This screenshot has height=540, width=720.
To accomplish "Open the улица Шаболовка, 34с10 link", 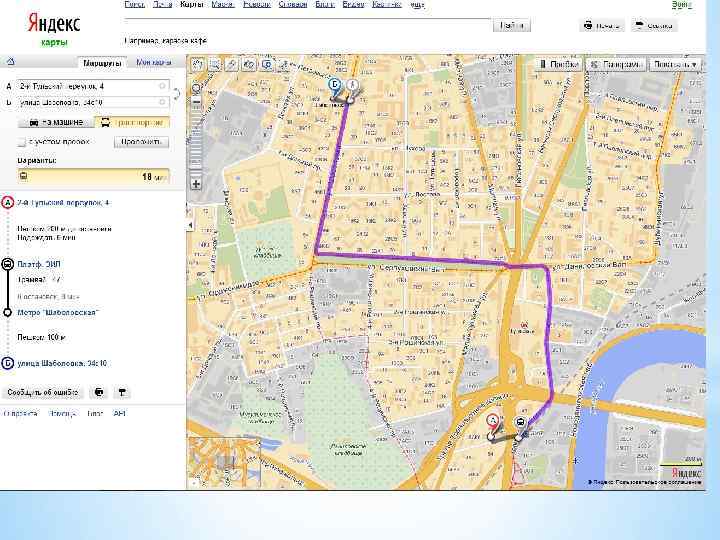I will [62, 363].
